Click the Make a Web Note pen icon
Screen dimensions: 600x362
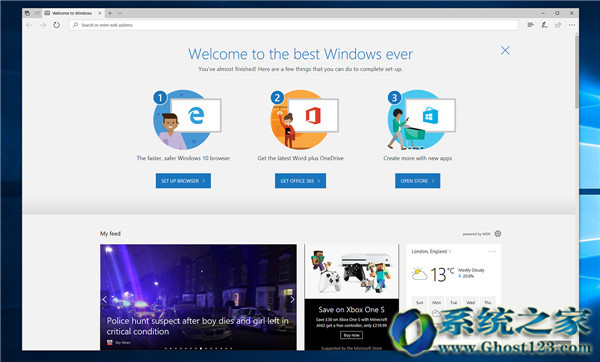click(544, 25)
